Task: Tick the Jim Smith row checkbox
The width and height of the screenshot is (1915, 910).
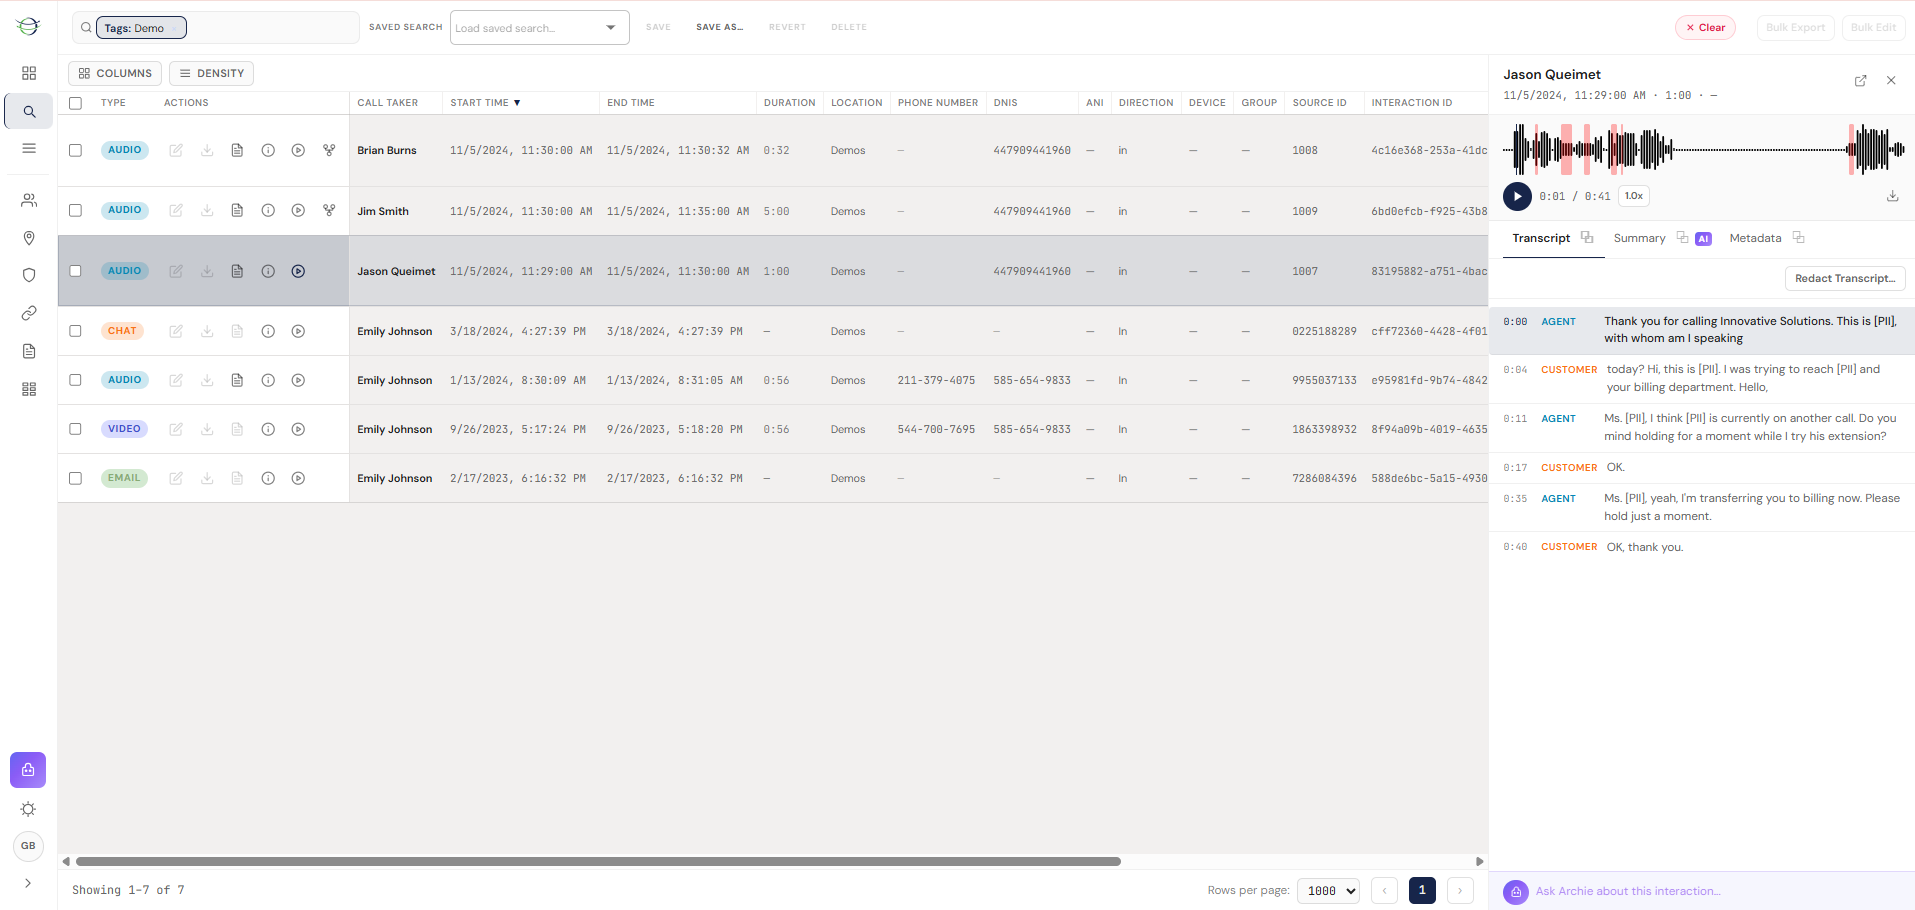Action: click(75, 211)
